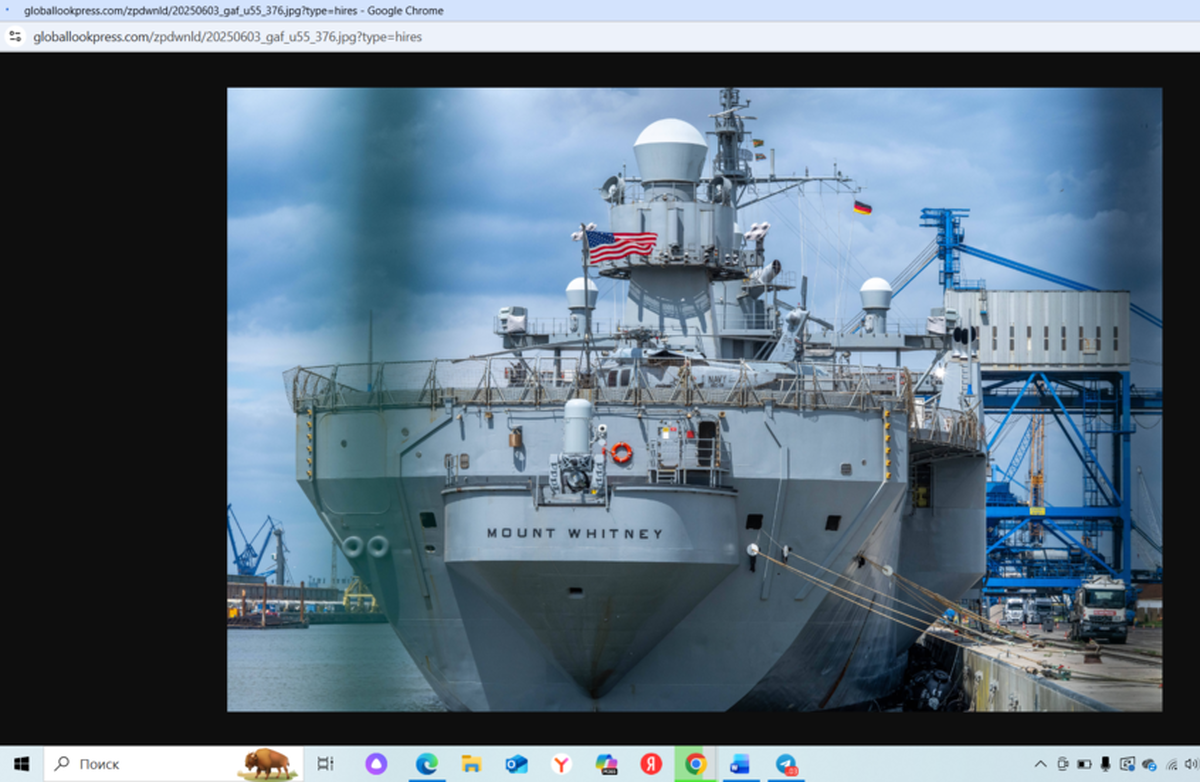This screenshot has width=1200, height=782.
Task: Open the speaker volume tray icon
Action: point(1190,764)
